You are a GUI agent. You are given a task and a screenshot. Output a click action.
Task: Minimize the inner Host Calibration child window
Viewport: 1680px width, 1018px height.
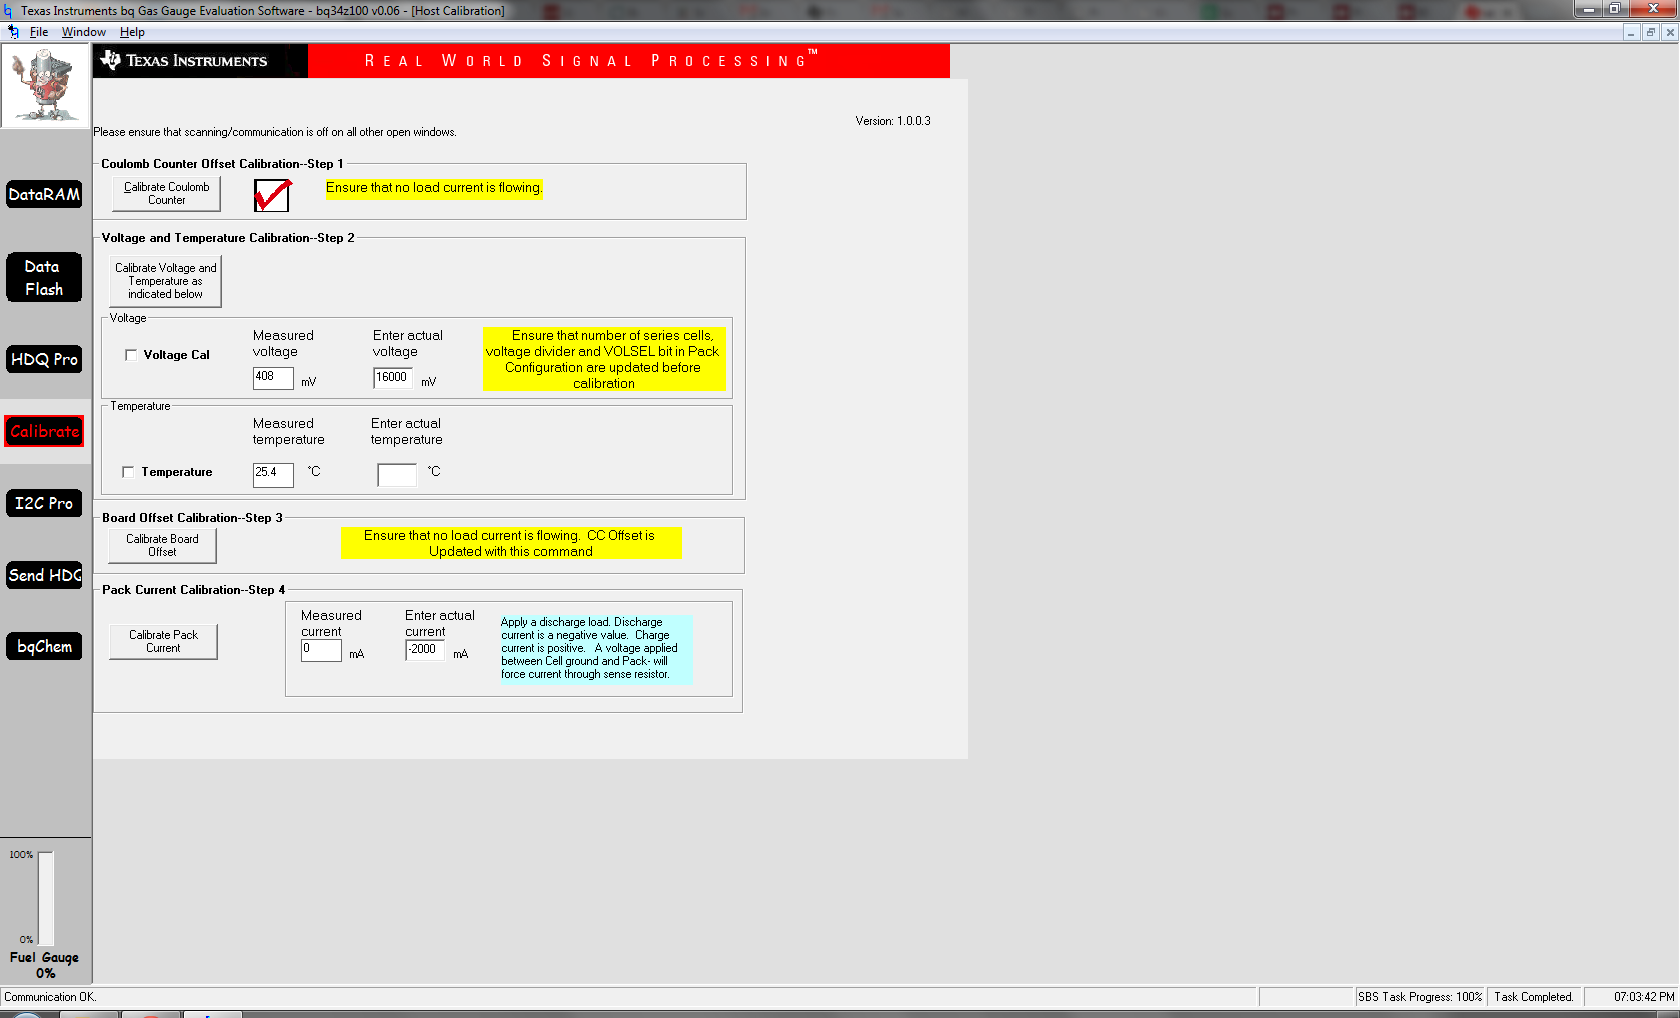1631,32
